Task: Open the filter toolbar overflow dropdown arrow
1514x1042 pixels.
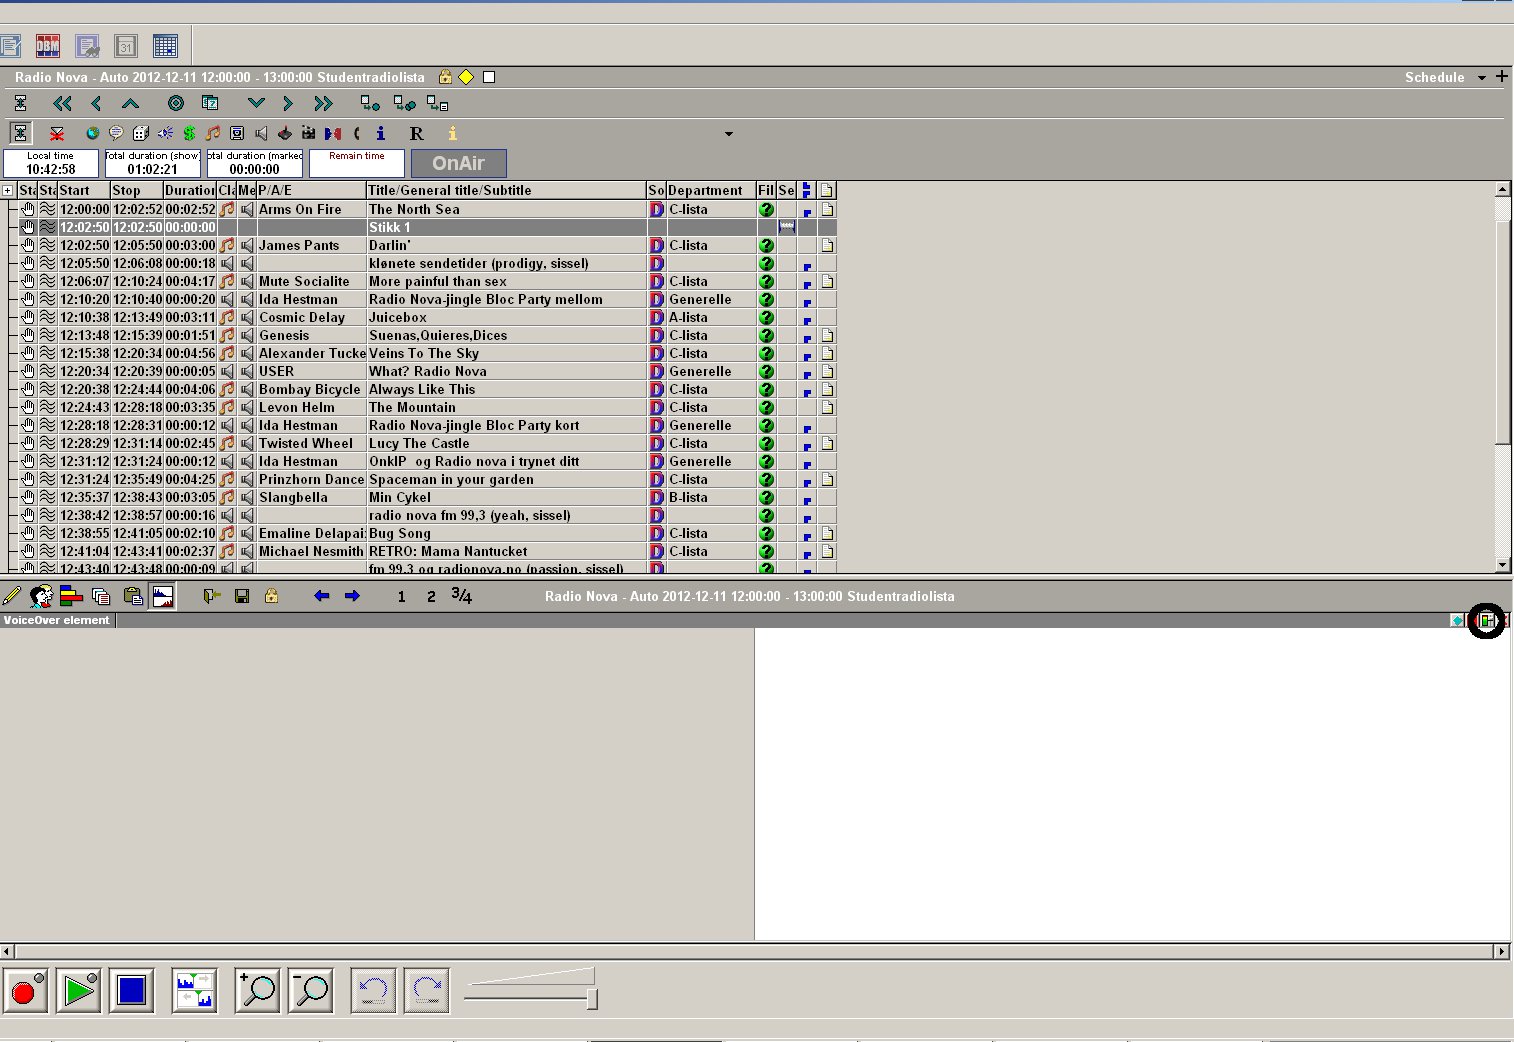Action: [x=729, y=134]
